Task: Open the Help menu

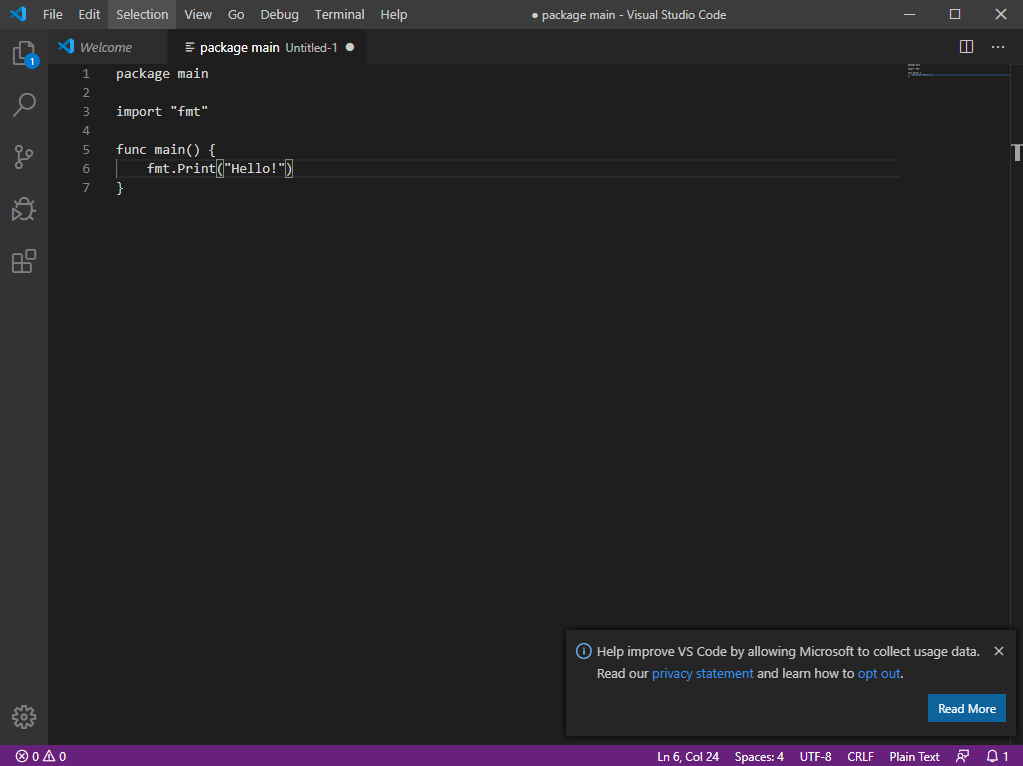Action: pyautogui.click(x=393, y=14)
